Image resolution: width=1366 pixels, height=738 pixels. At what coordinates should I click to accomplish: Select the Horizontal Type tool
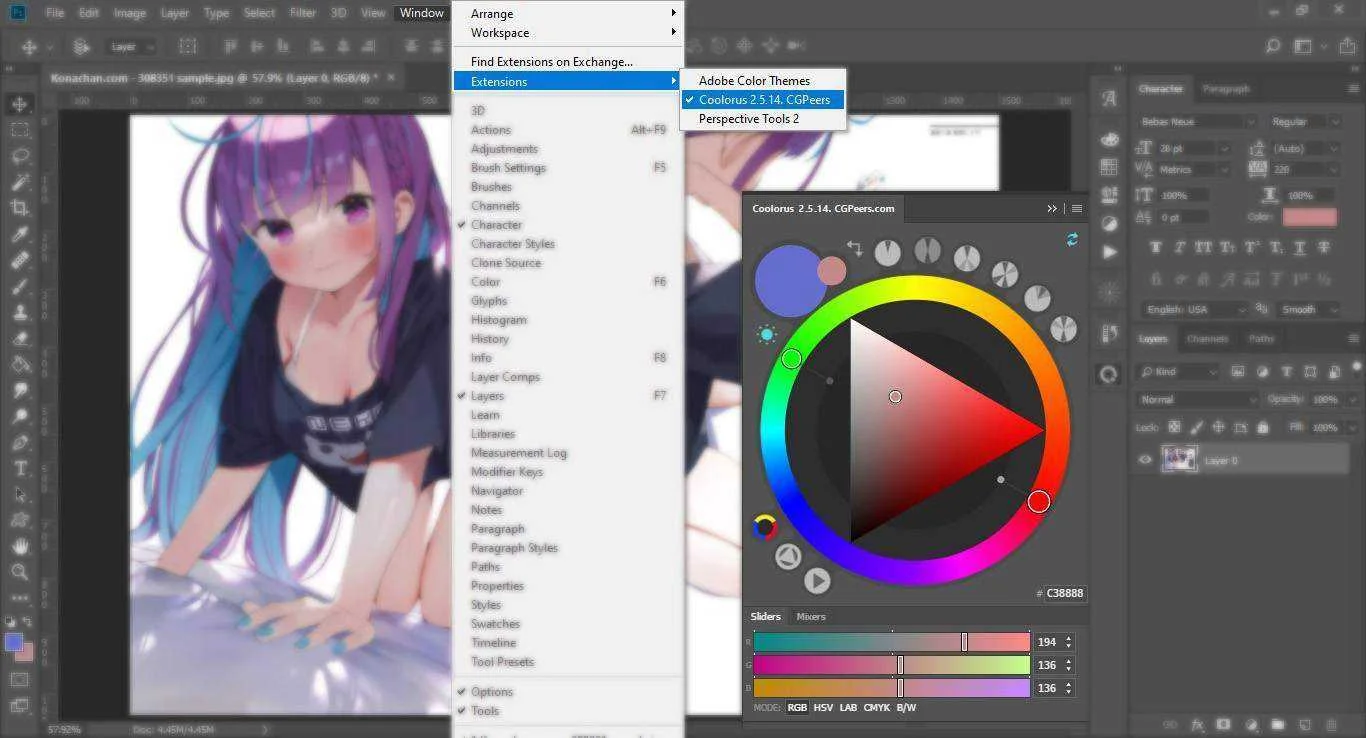[x=19, y=468]
